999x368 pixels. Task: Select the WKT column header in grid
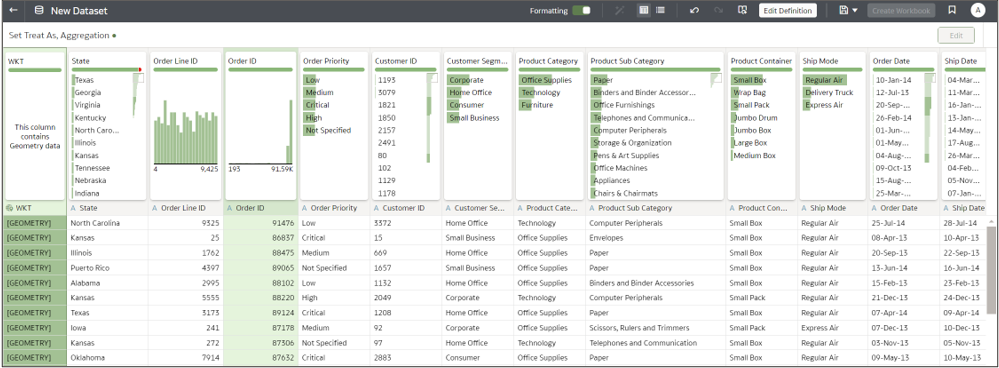click(34, 208)
